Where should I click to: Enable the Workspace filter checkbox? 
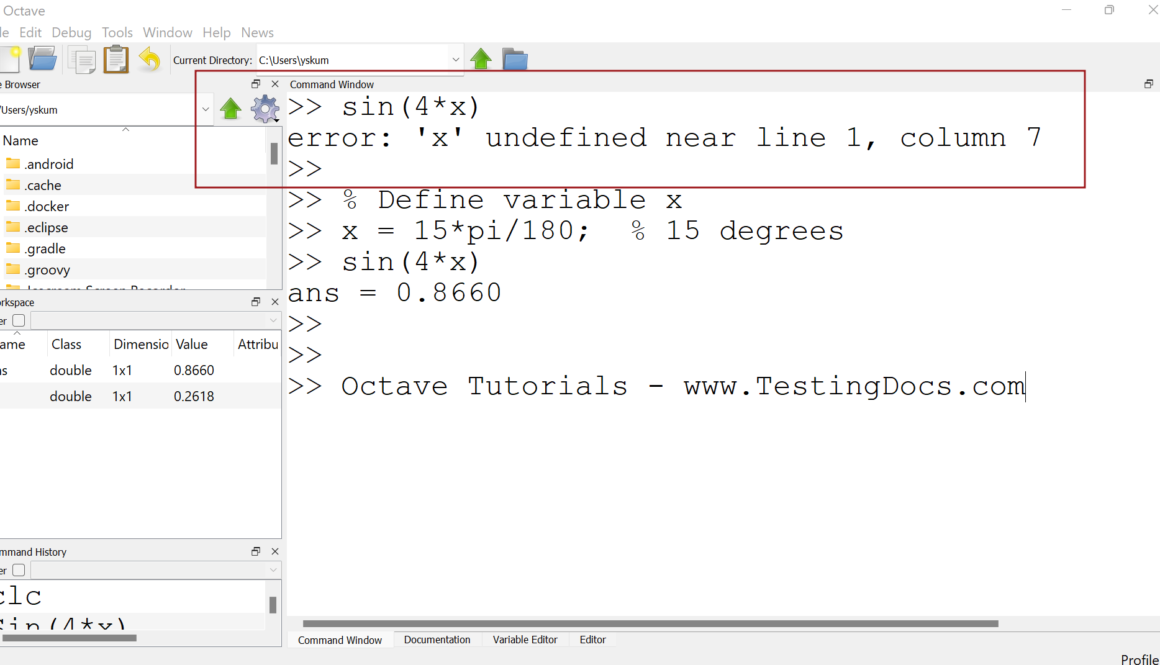[x=18, y=320]
